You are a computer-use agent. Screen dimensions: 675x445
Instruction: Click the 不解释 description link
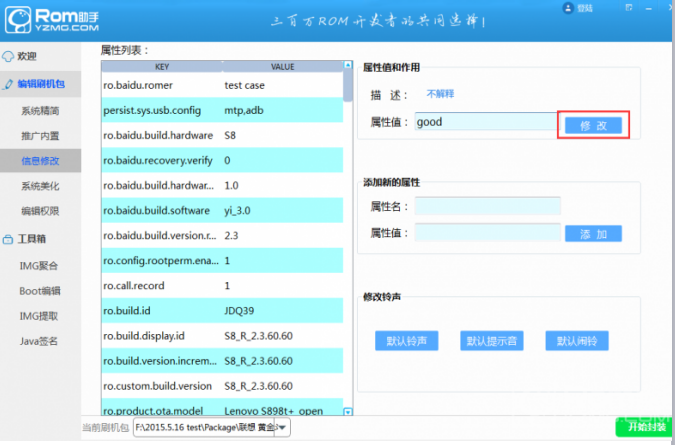point(440,94)
